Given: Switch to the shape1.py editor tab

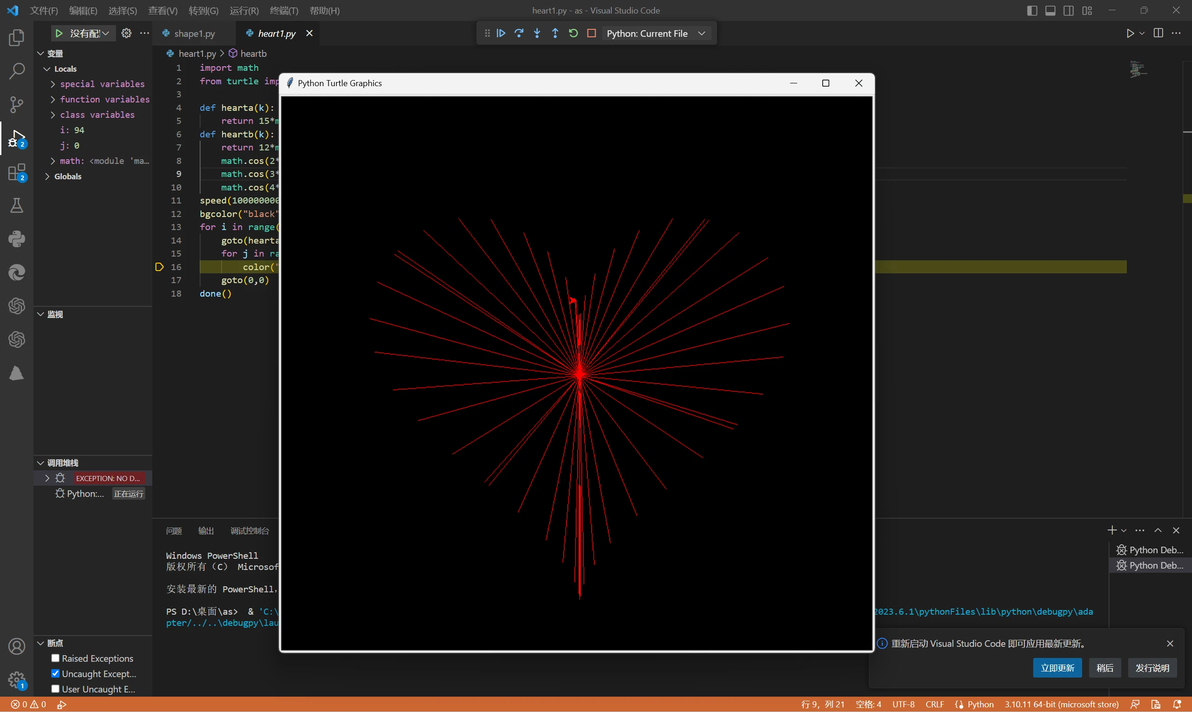Looking at the screenshot, I should (194, 33).
